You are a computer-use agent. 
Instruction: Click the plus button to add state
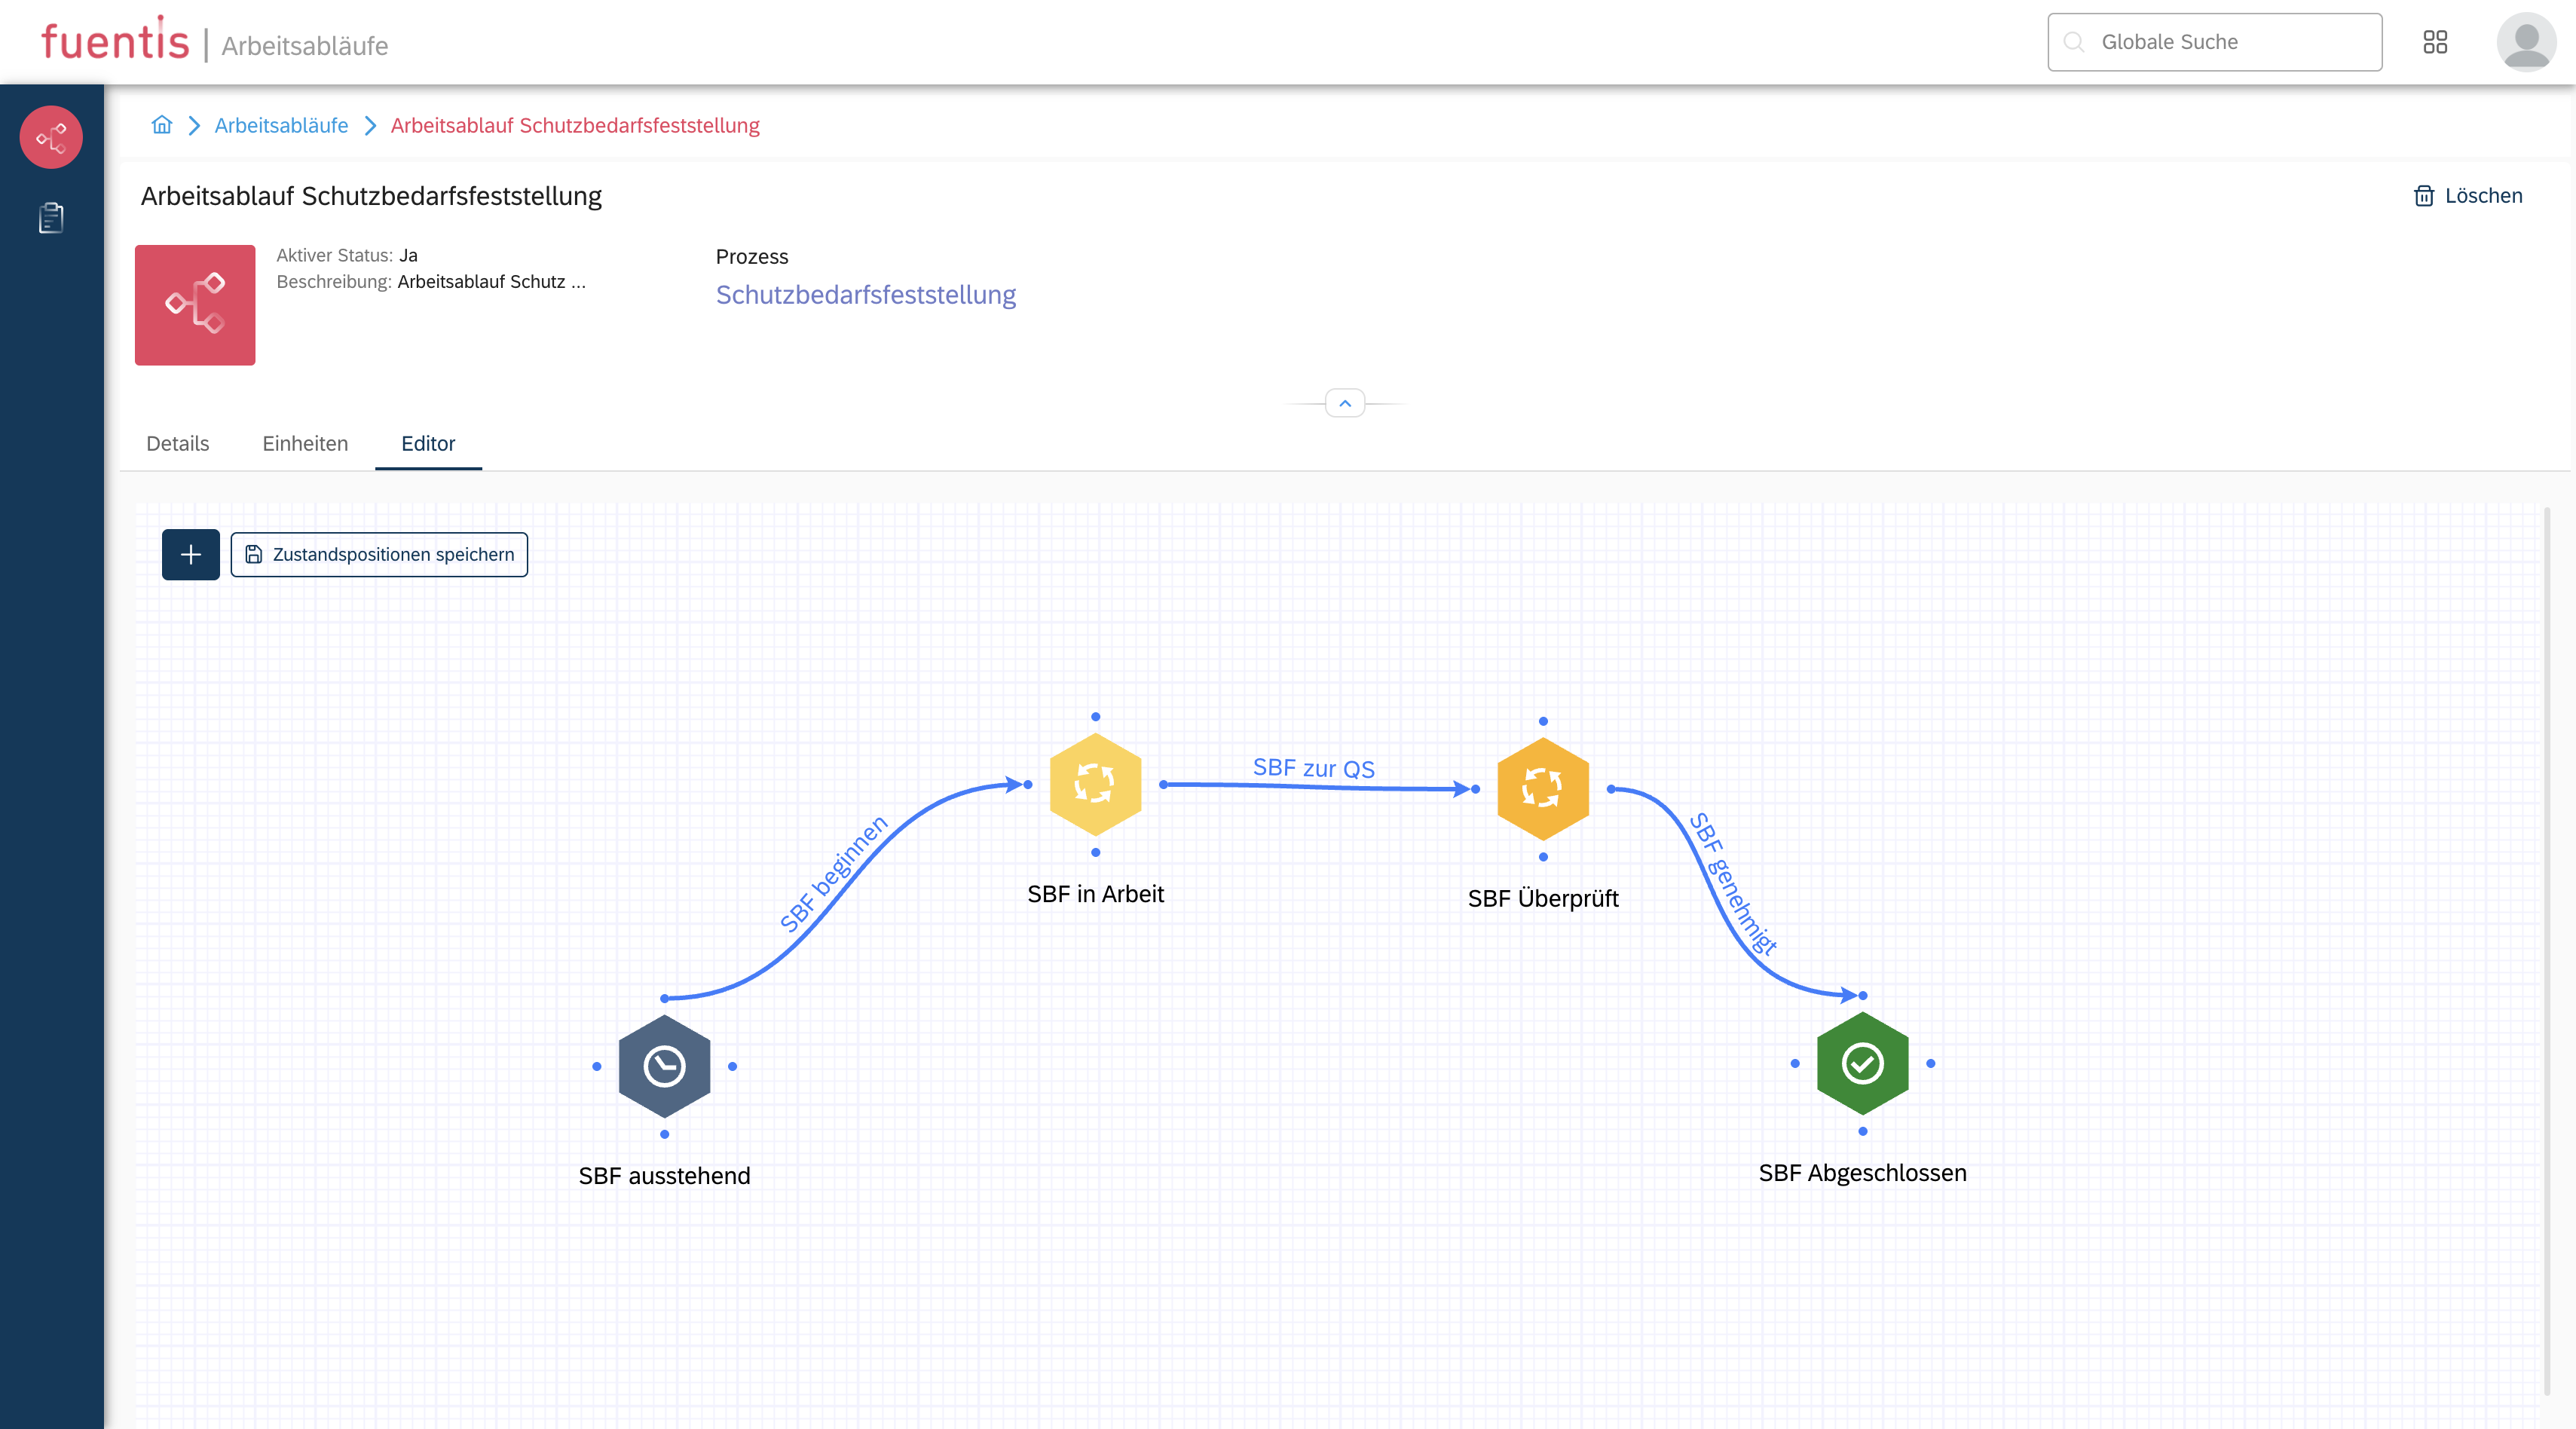(190, 554)
